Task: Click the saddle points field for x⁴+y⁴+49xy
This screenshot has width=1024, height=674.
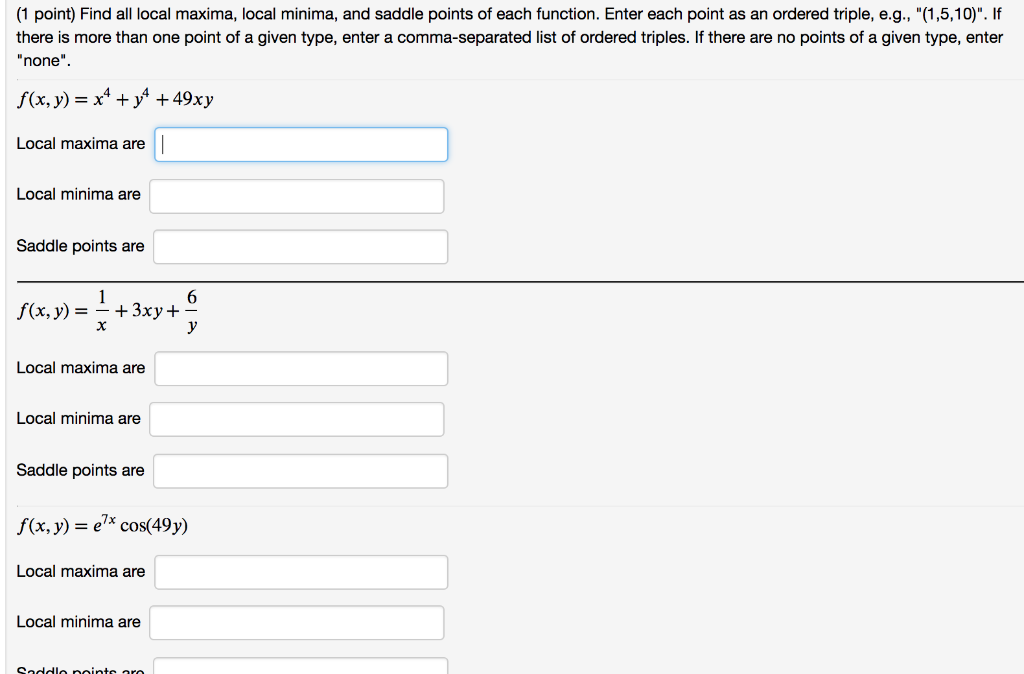Action: tap(299, 246)
